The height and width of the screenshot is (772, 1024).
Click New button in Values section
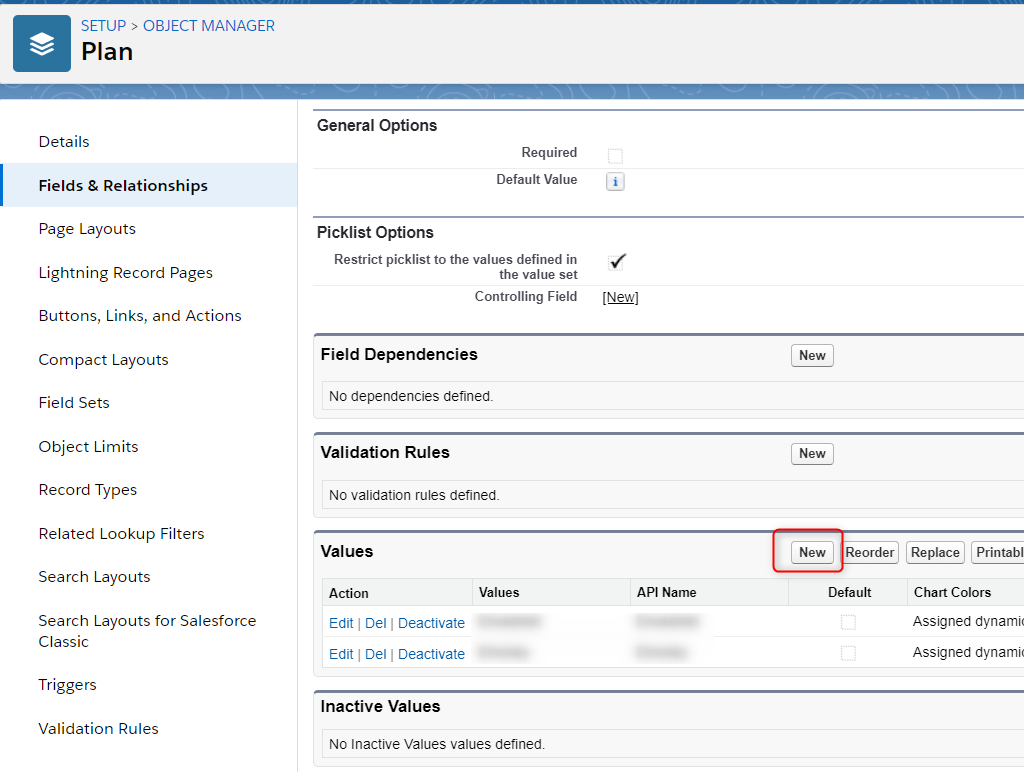[x=812, y=553]
